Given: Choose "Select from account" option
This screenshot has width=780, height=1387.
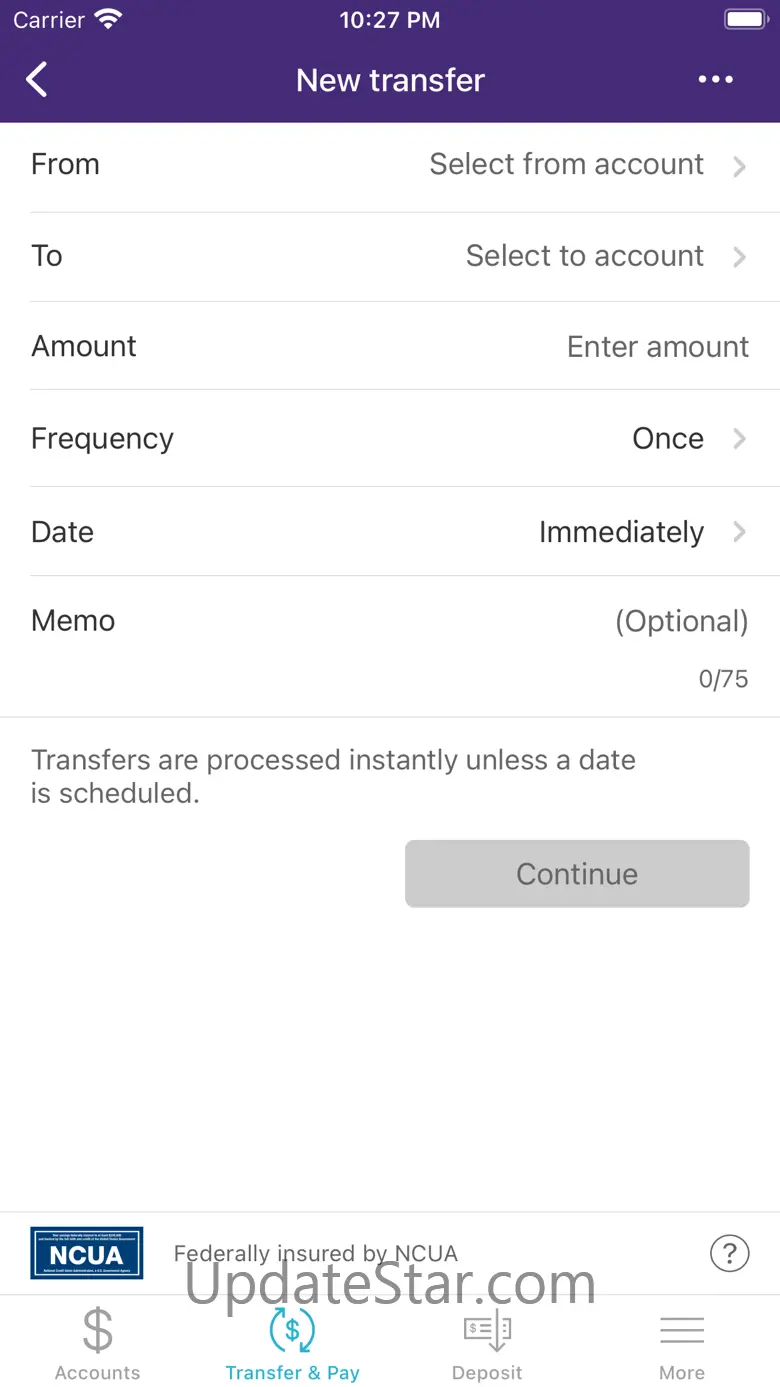Looking at the screenshot, I should pyautogui.click(x=566, y=164).
